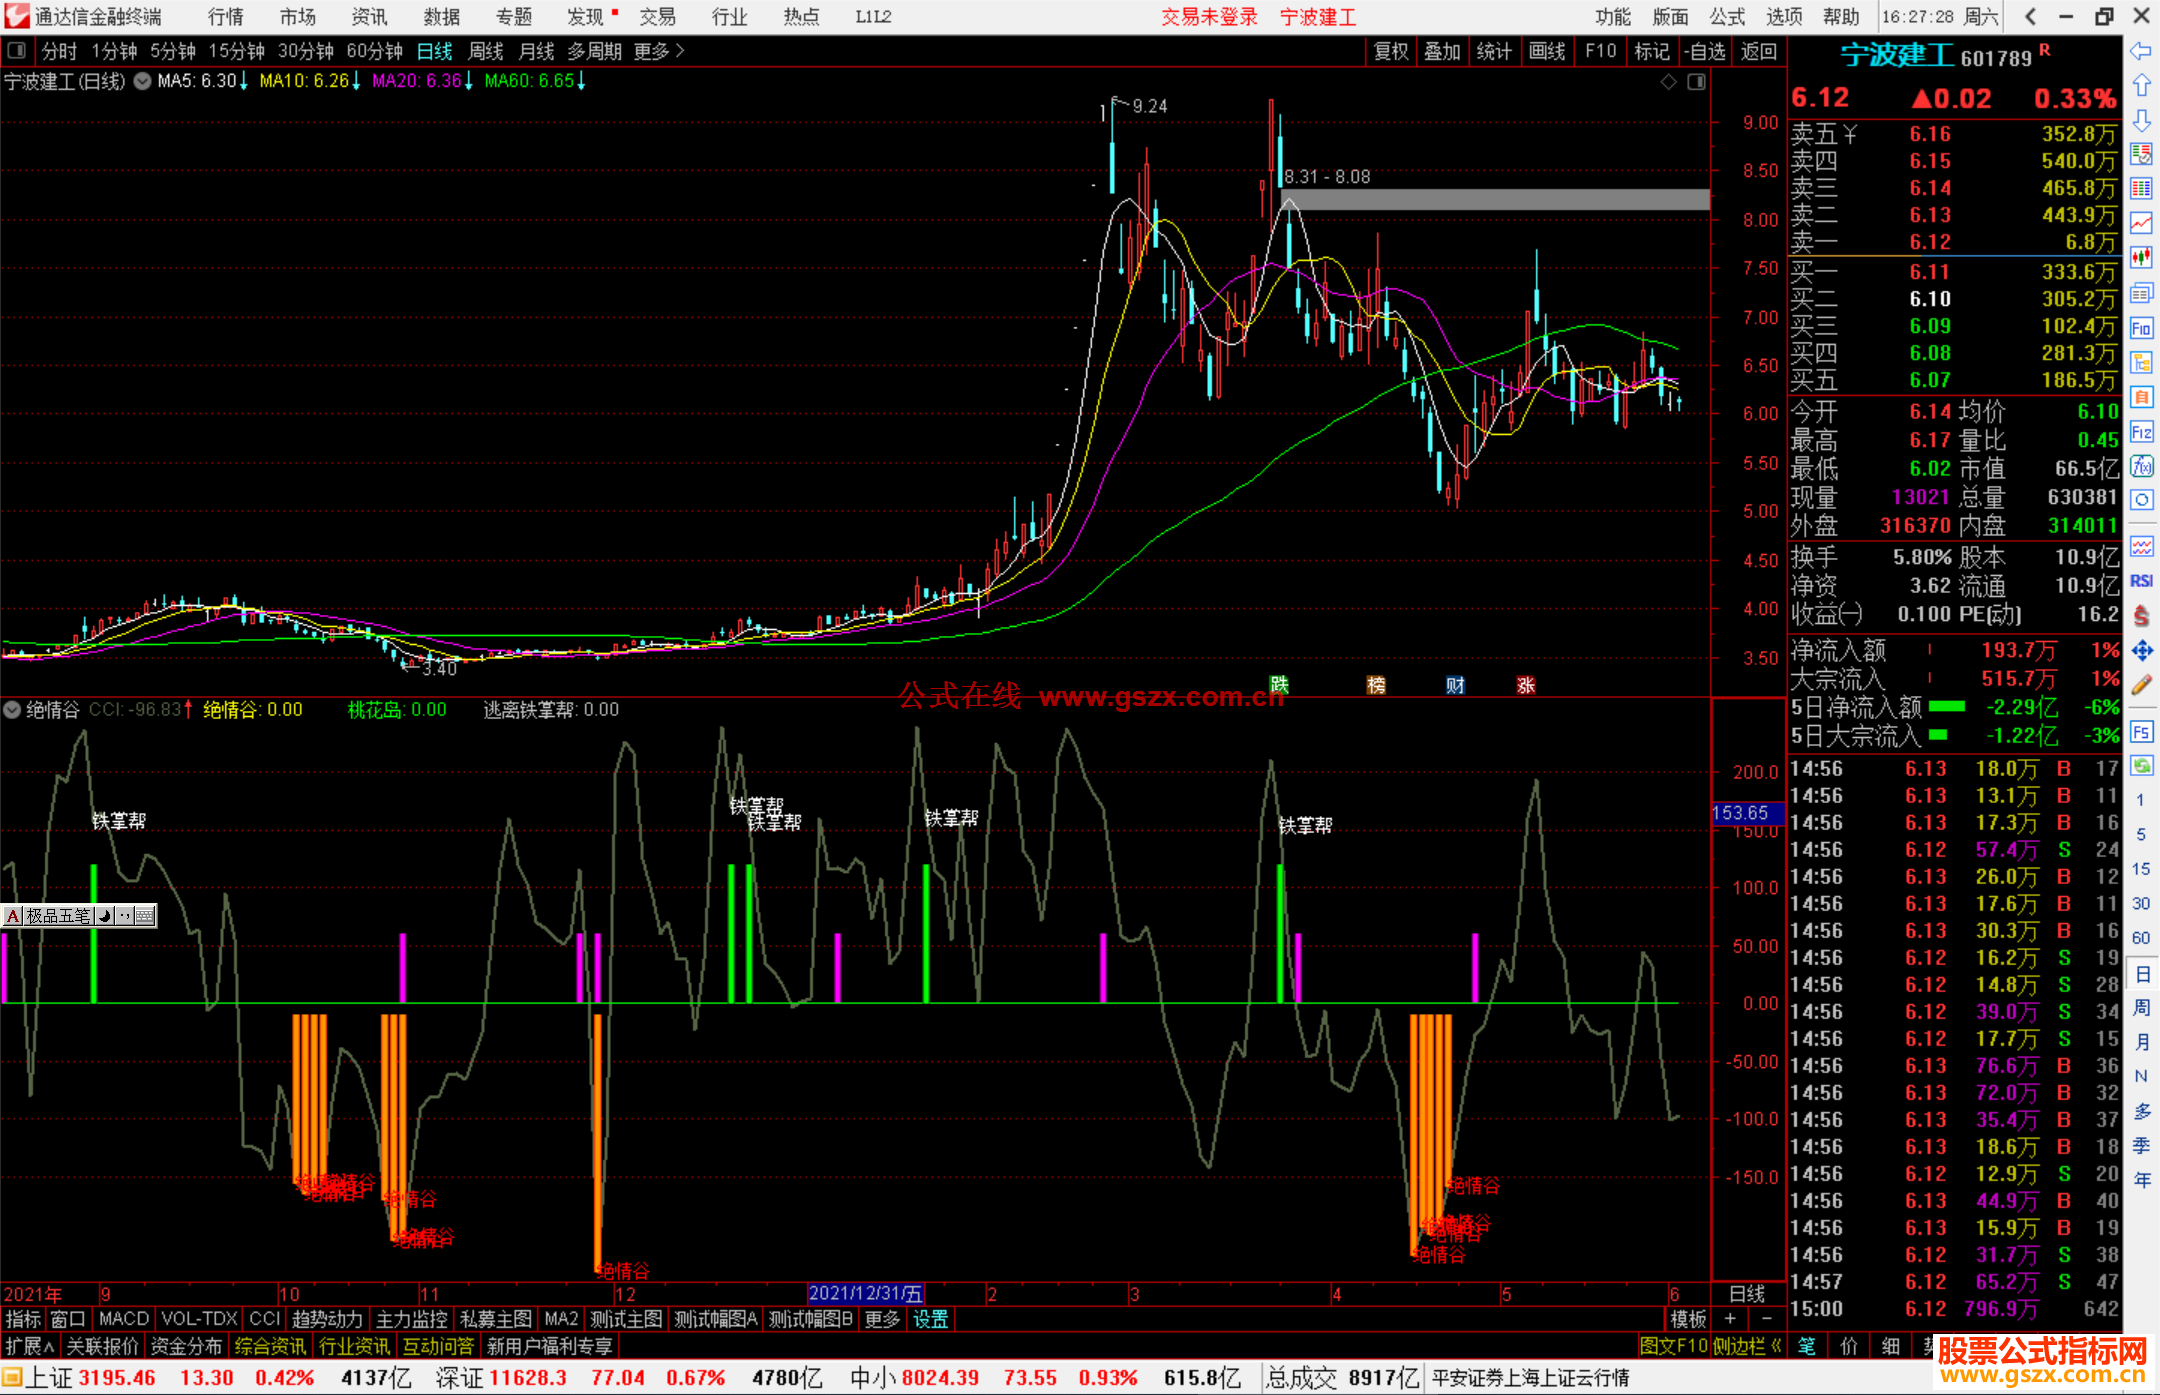Screen dimensions: 2160x1395
Task: Open the 复权 adjustment dropdown
Action: click(1391, 51)
